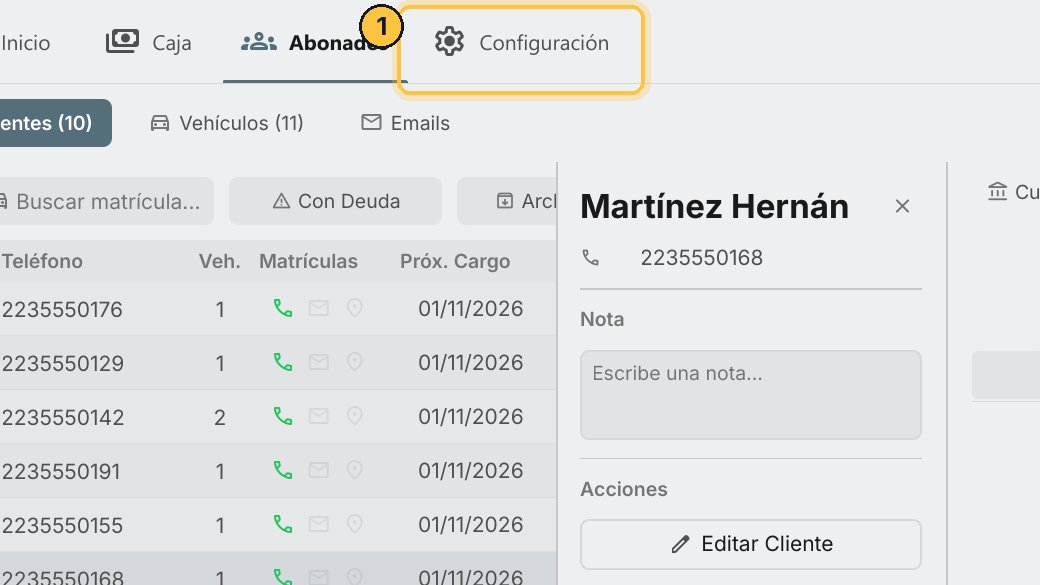This screenshot has height=585, width=1040.
Task: Click location pin in row 2235550142
Action: 355,417
